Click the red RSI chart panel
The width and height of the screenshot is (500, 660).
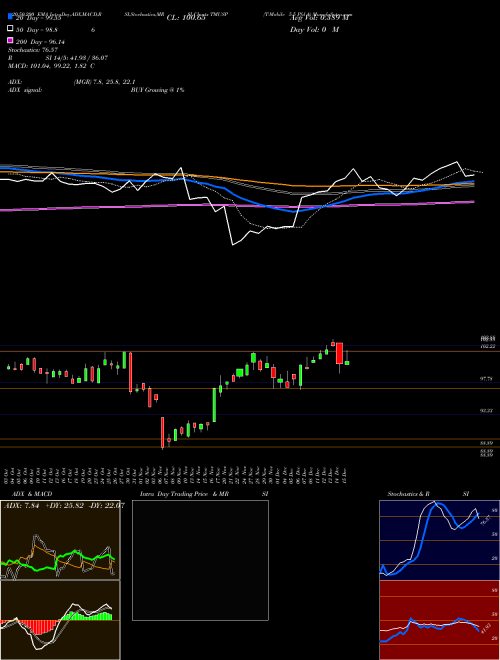[439, 620]
